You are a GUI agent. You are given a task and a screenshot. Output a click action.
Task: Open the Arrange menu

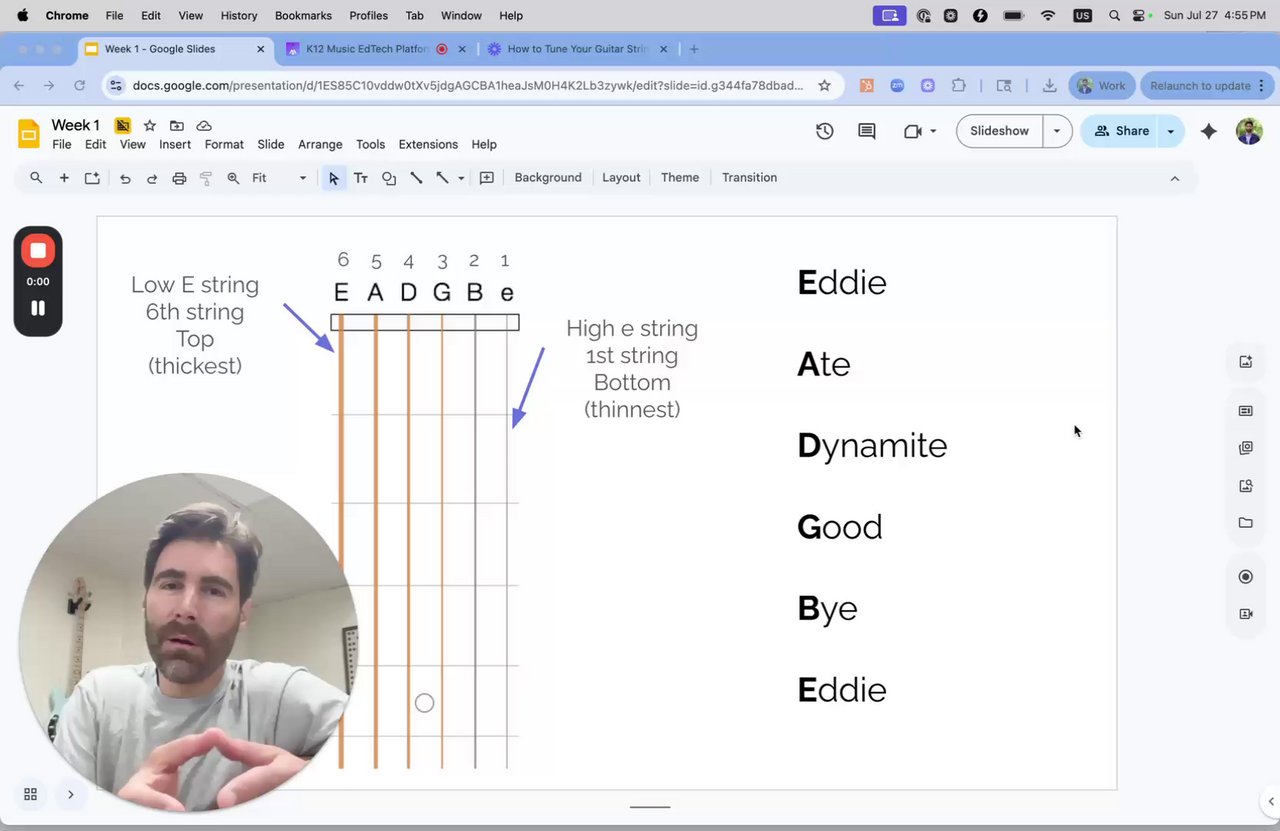pos(320,145)
